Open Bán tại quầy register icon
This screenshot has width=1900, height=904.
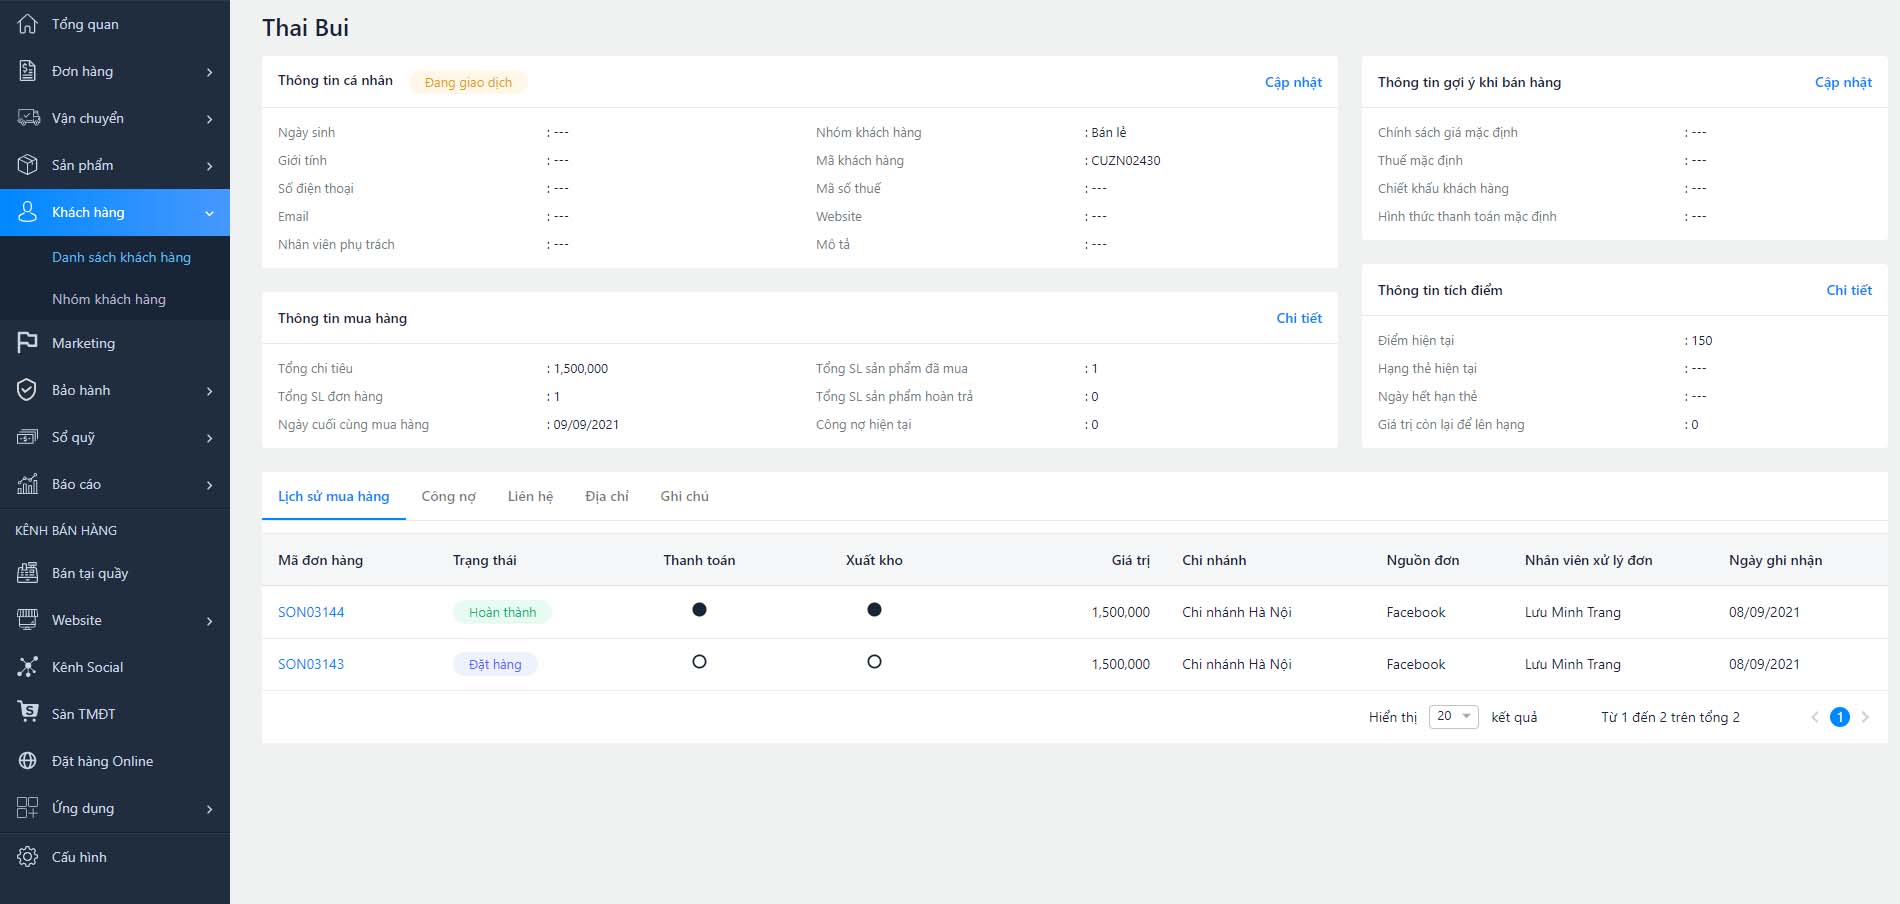(x=28, y=573)
